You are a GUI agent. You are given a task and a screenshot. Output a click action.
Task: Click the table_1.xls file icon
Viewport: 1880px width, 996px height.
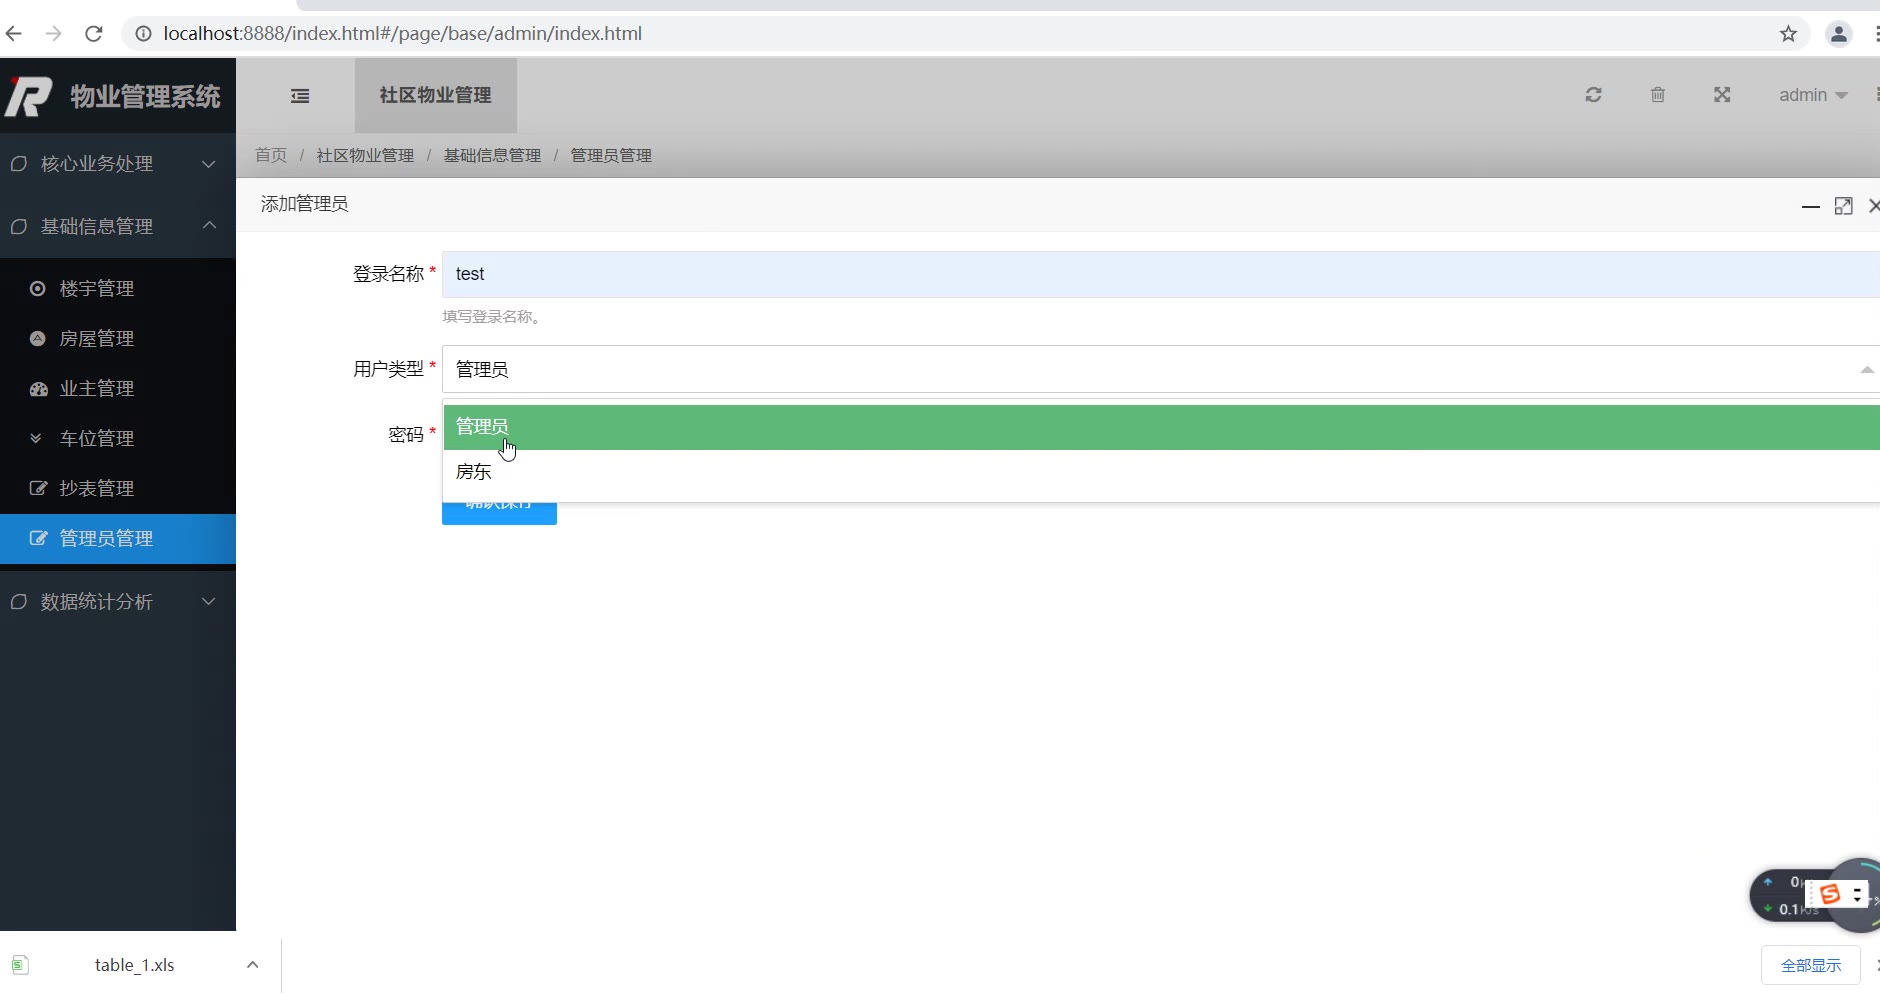[x=20, y=965]
